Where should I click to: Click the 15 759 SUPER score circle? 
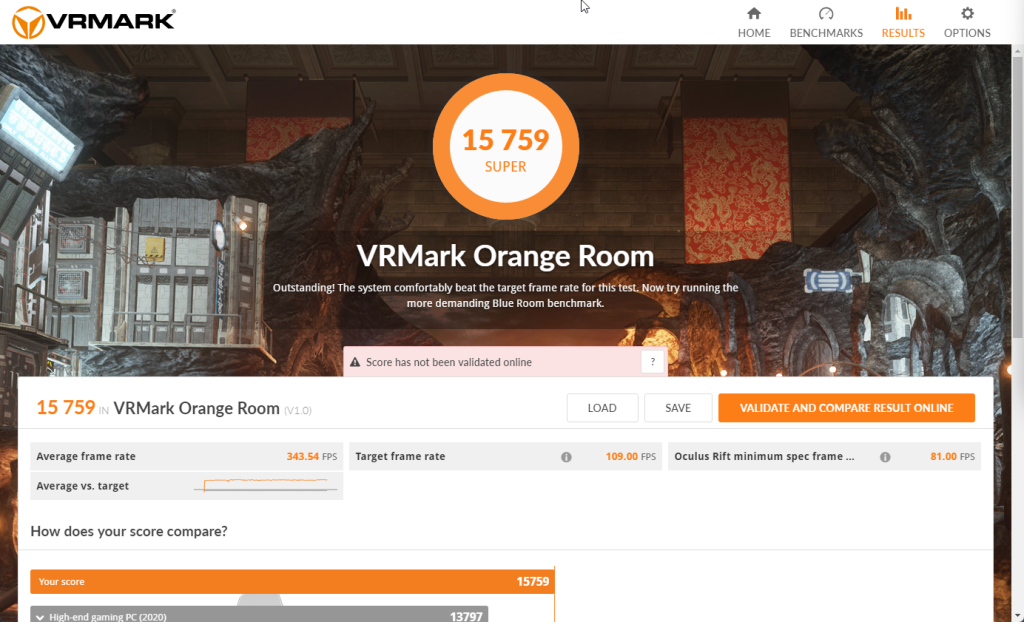[x=505, y=146]
